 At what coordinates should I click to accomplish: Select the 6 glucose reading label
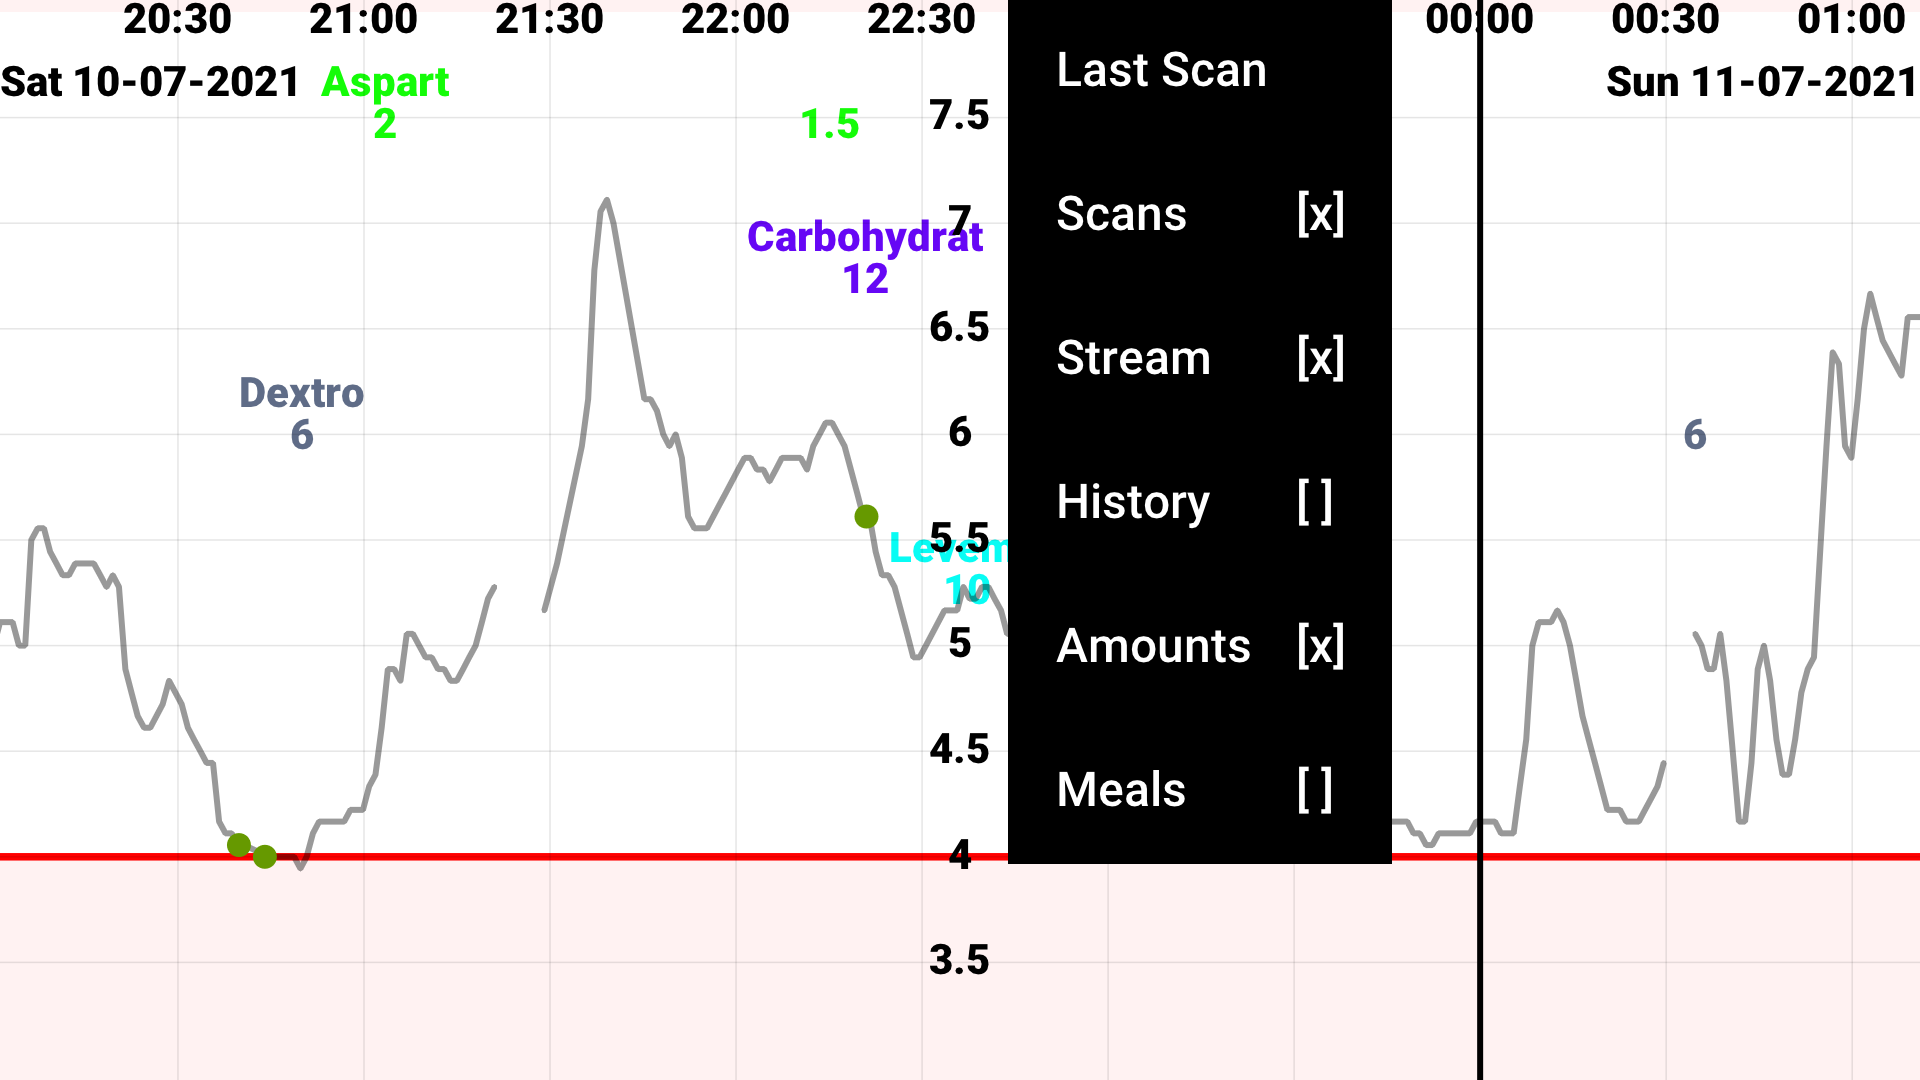click(1695, 433)
